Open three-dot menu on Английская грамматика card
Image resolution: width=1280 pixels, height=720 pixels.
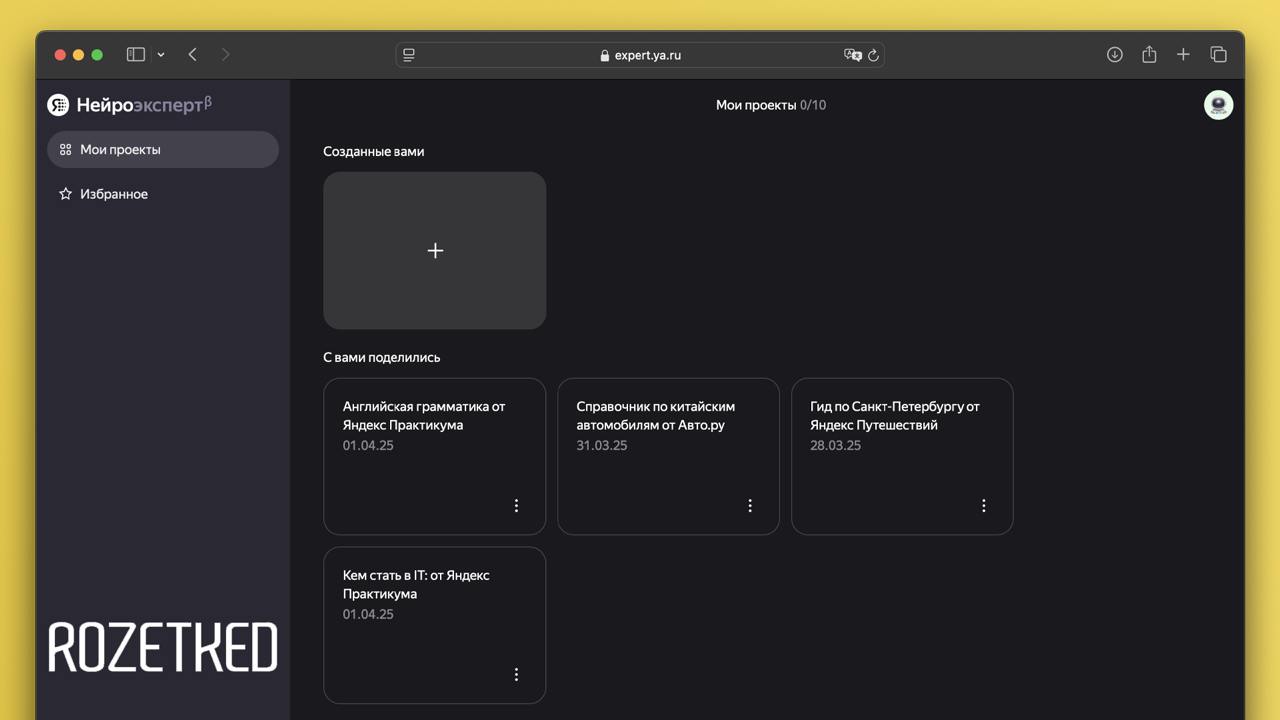516,506
